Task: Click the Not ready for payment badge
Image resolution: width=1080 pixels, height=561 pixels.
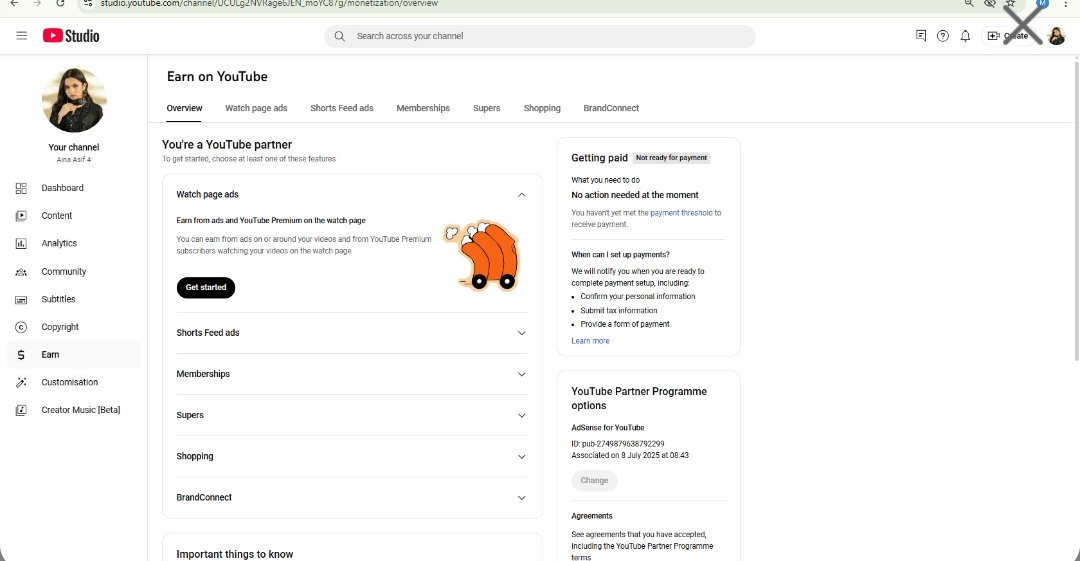Action: (x=672, y=158)
